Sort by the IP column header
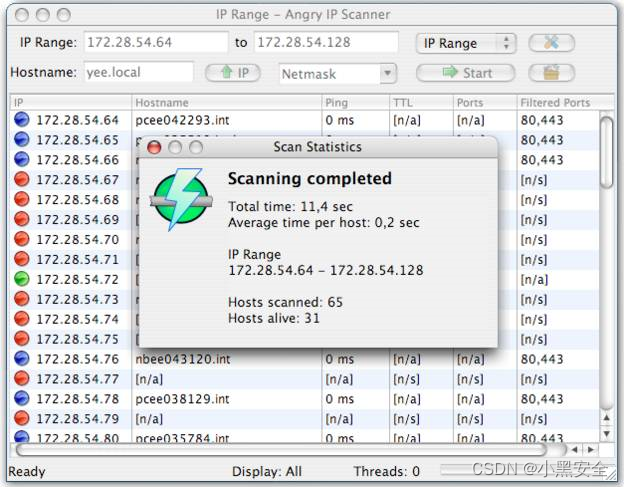This screenshot has height=487, width=624. point(71,103)
